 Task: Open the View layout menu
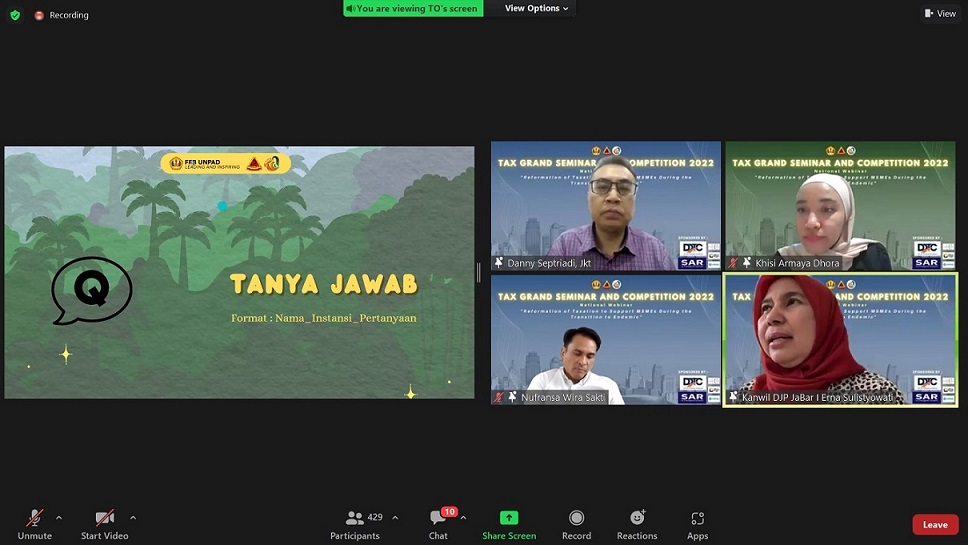[x=940, y=14]
